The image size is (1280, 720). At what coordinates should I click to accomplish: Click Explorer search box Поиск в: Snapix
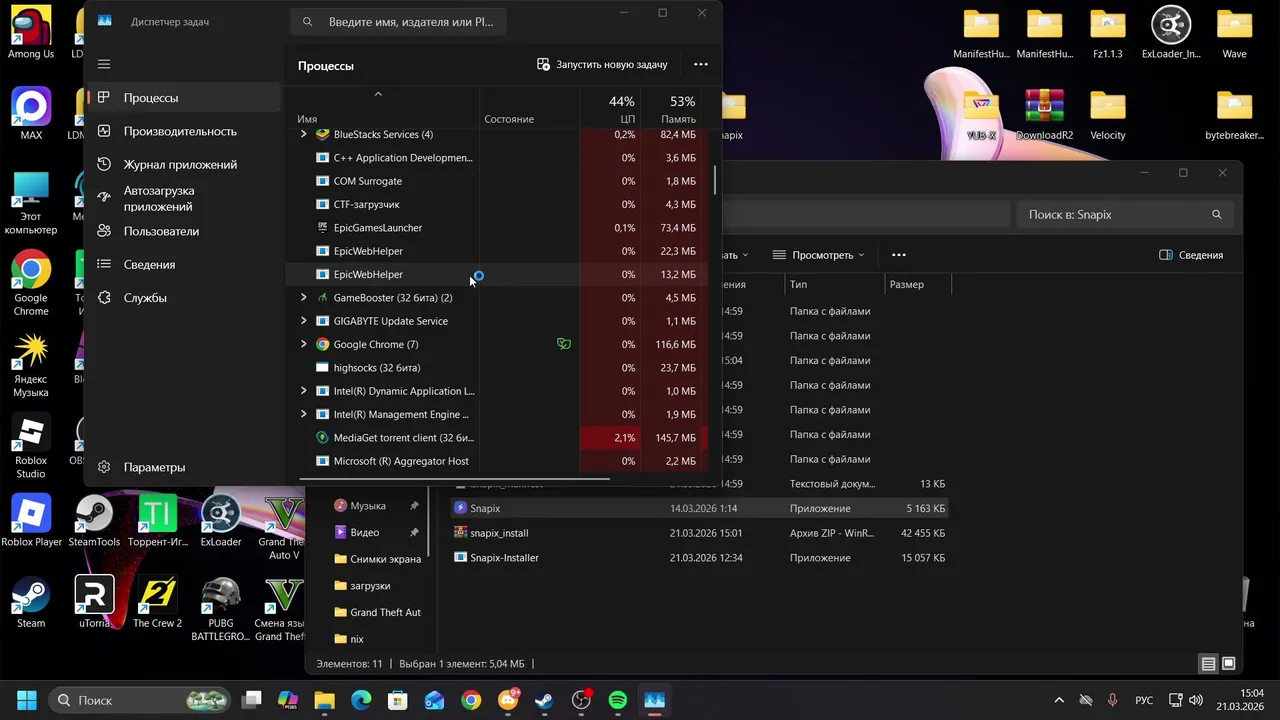[1125, 214]
